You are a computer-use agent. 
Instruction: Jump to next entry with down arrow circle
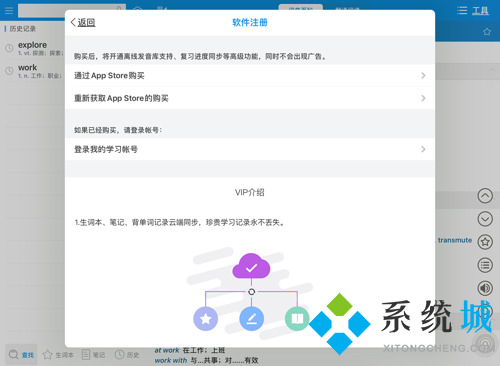pyautogui.click(x=485, y=219)
